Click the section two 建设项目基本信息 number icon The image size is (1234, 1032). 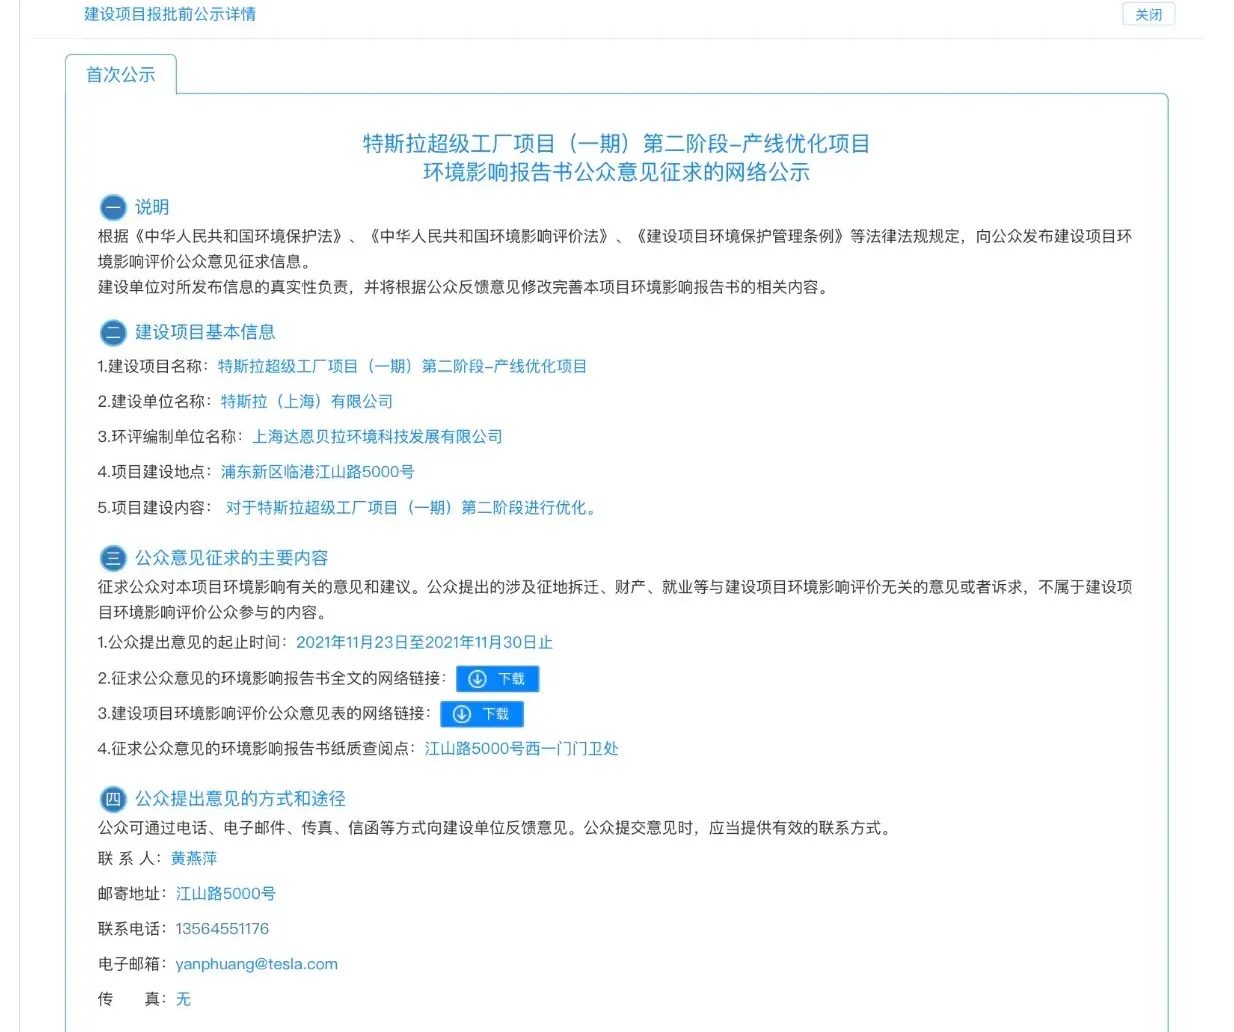pos(112,333)
